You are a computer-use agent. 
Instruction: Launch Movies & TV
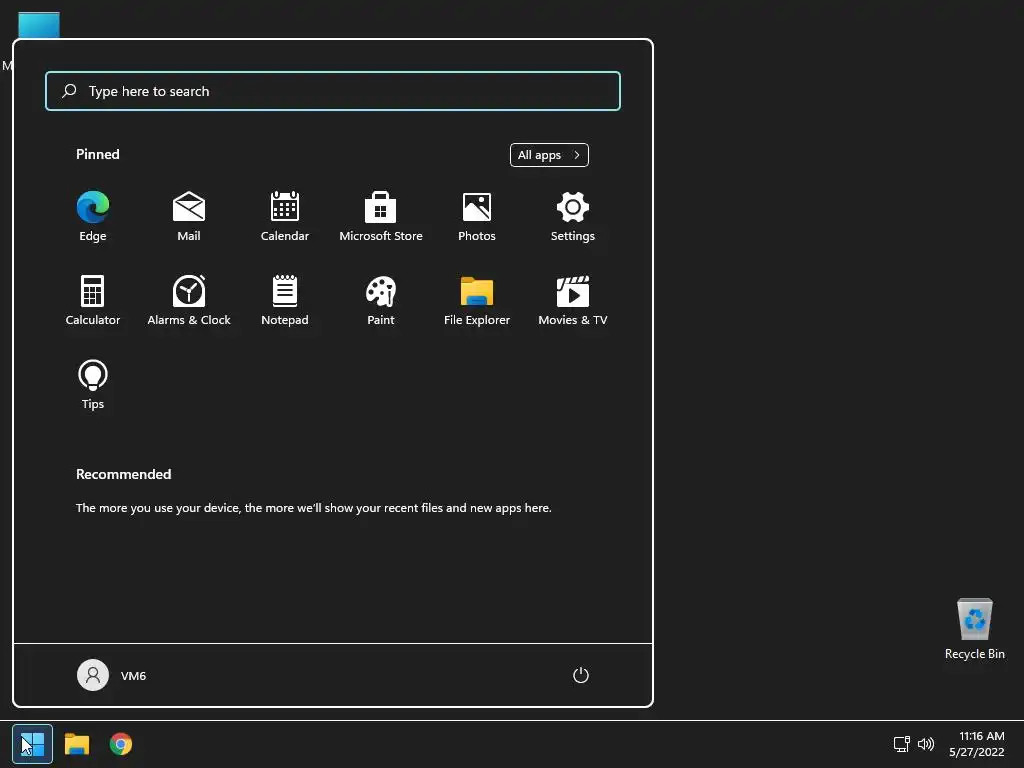[573, 300]
